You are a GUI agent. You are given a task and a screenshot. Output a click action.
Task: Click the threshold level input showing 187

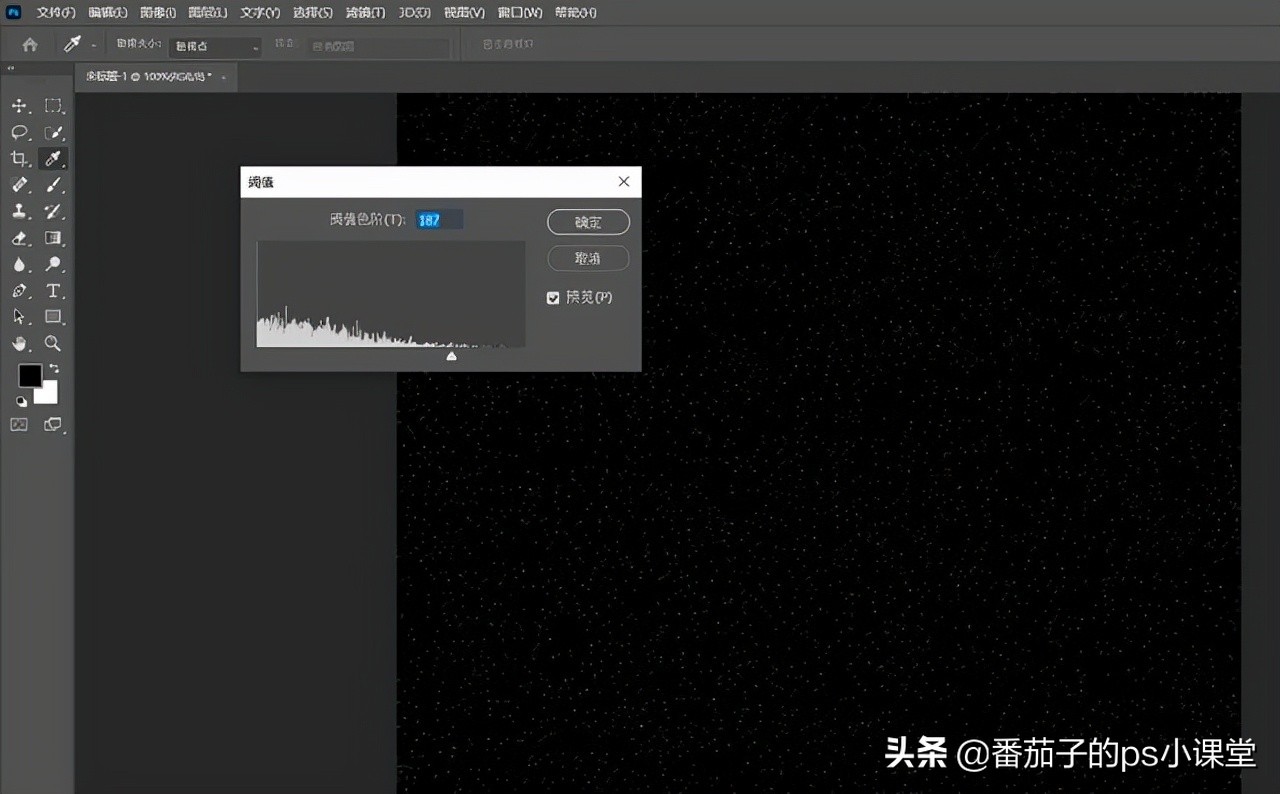coord(440,219)
